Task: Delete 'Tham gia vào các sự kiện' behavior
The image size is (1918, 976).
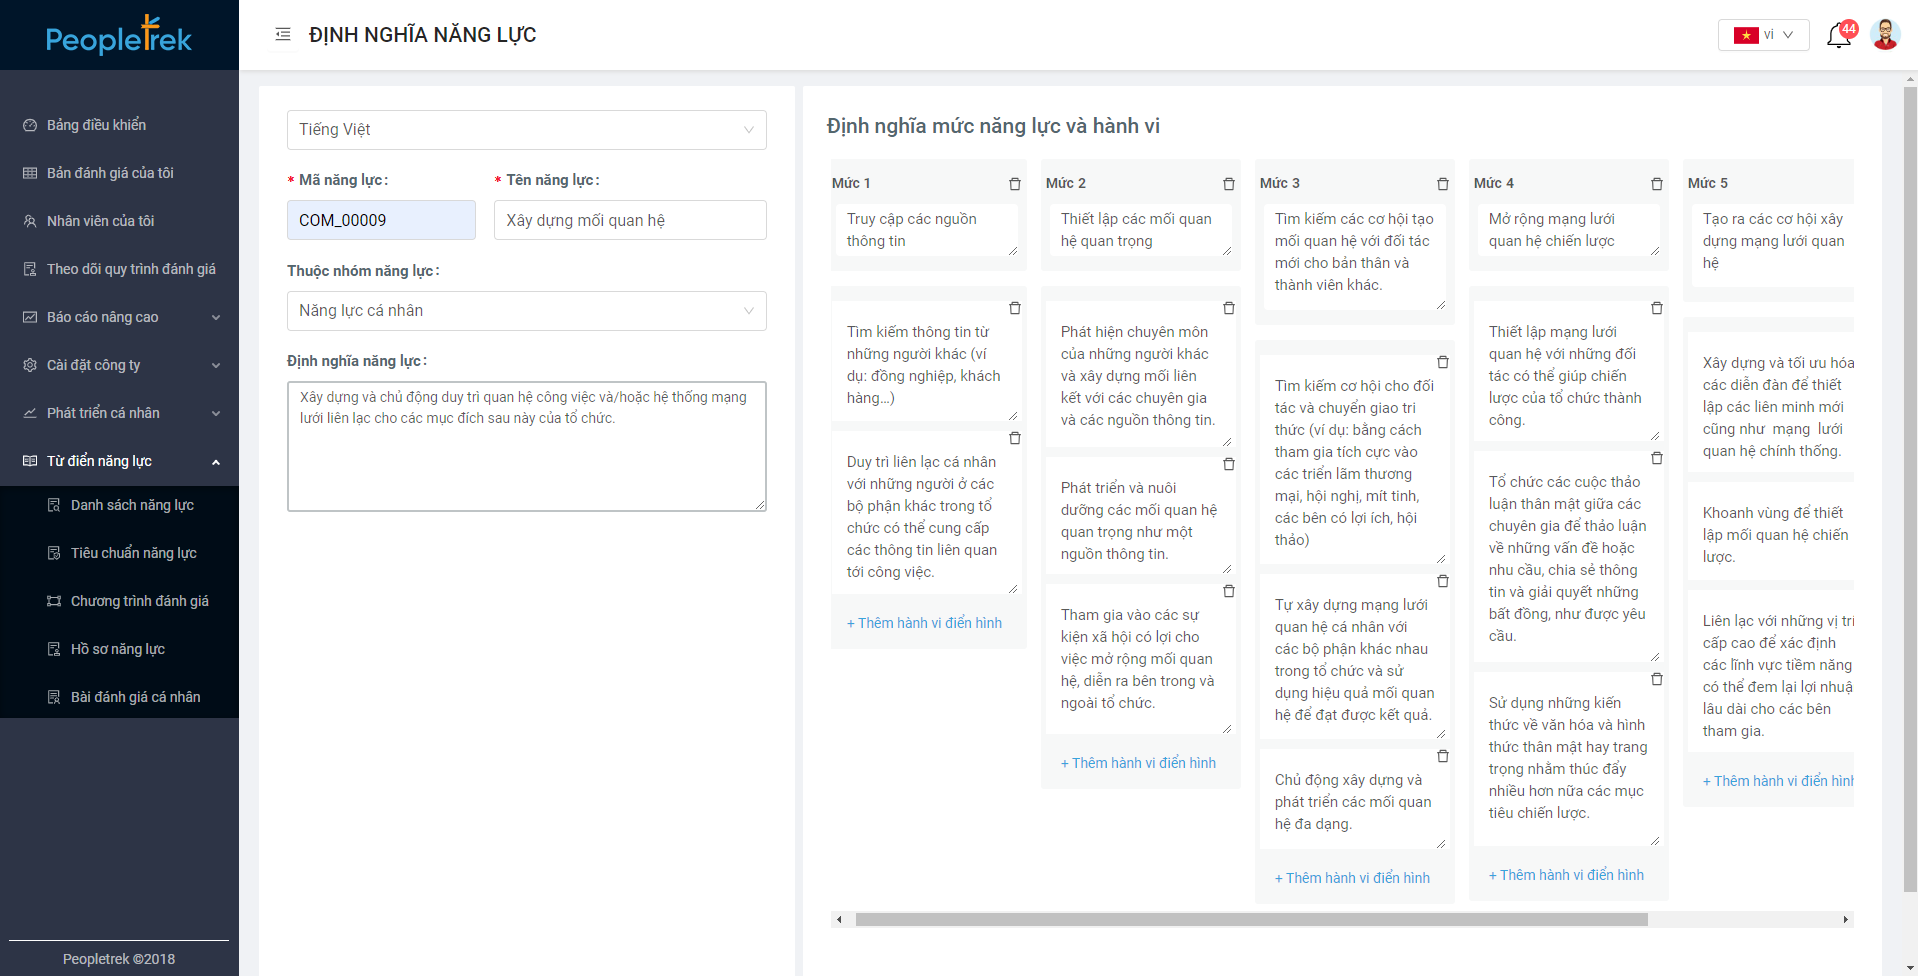Action: tap(1228, 592)
